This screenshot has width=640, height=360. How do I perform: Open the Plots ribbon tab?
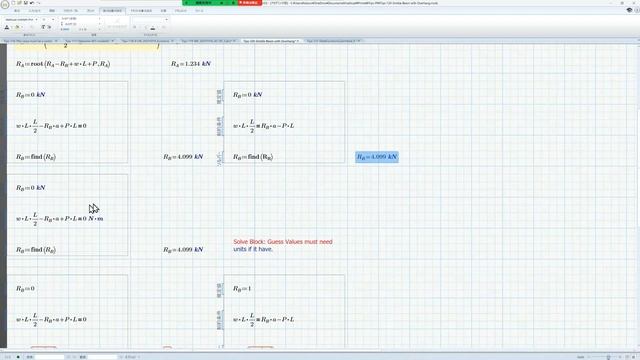point(90,11)
